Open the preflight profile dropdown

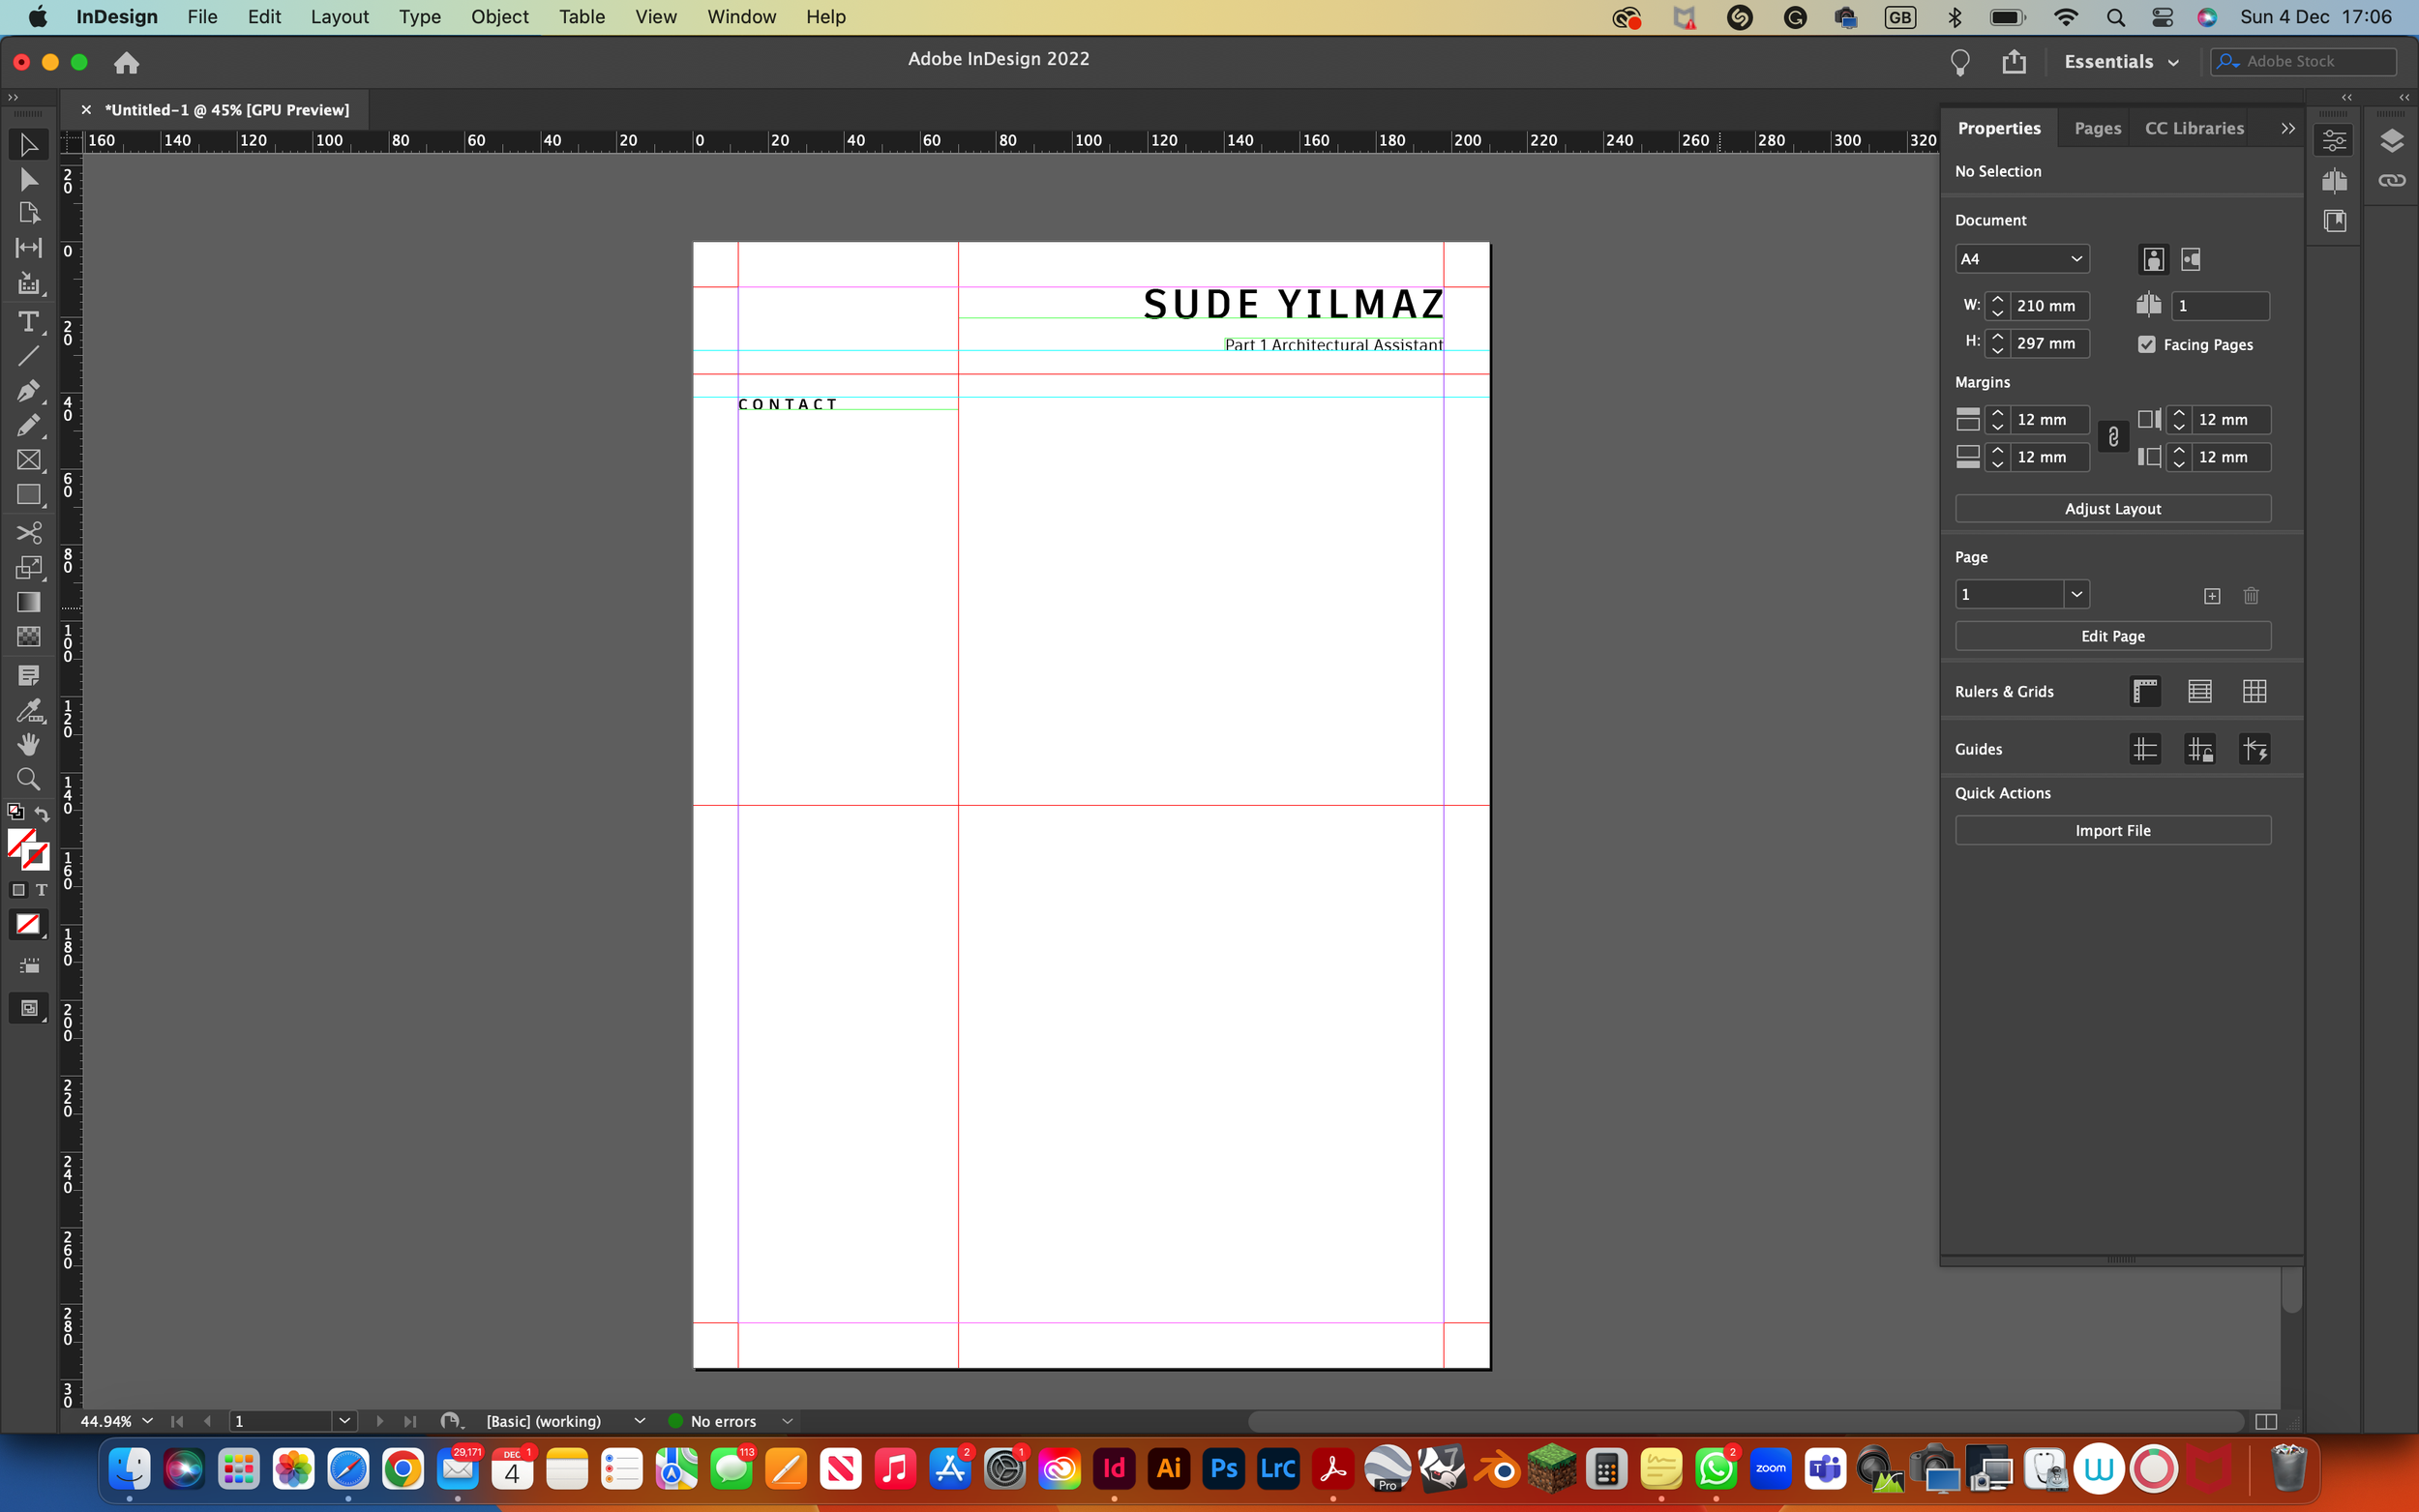(639, 1421)
